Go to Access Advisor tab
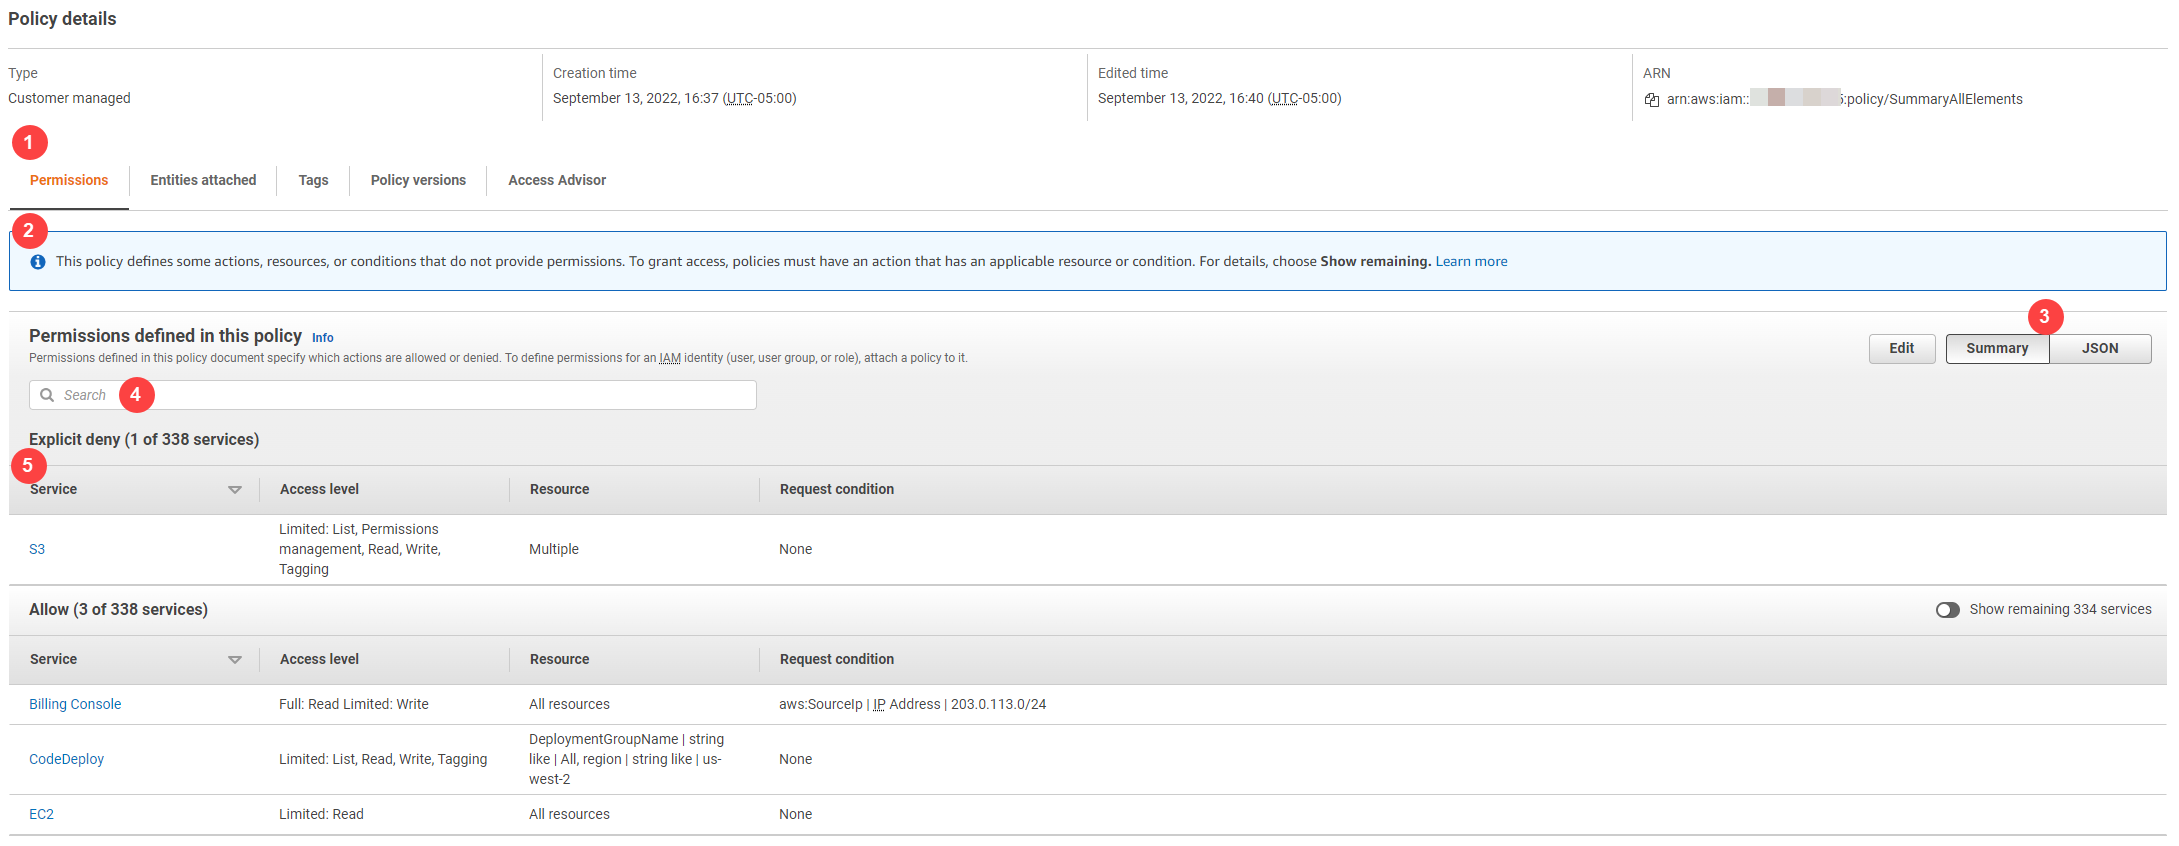Screen dimensions: 2179x846 click(x=557, y=181)
